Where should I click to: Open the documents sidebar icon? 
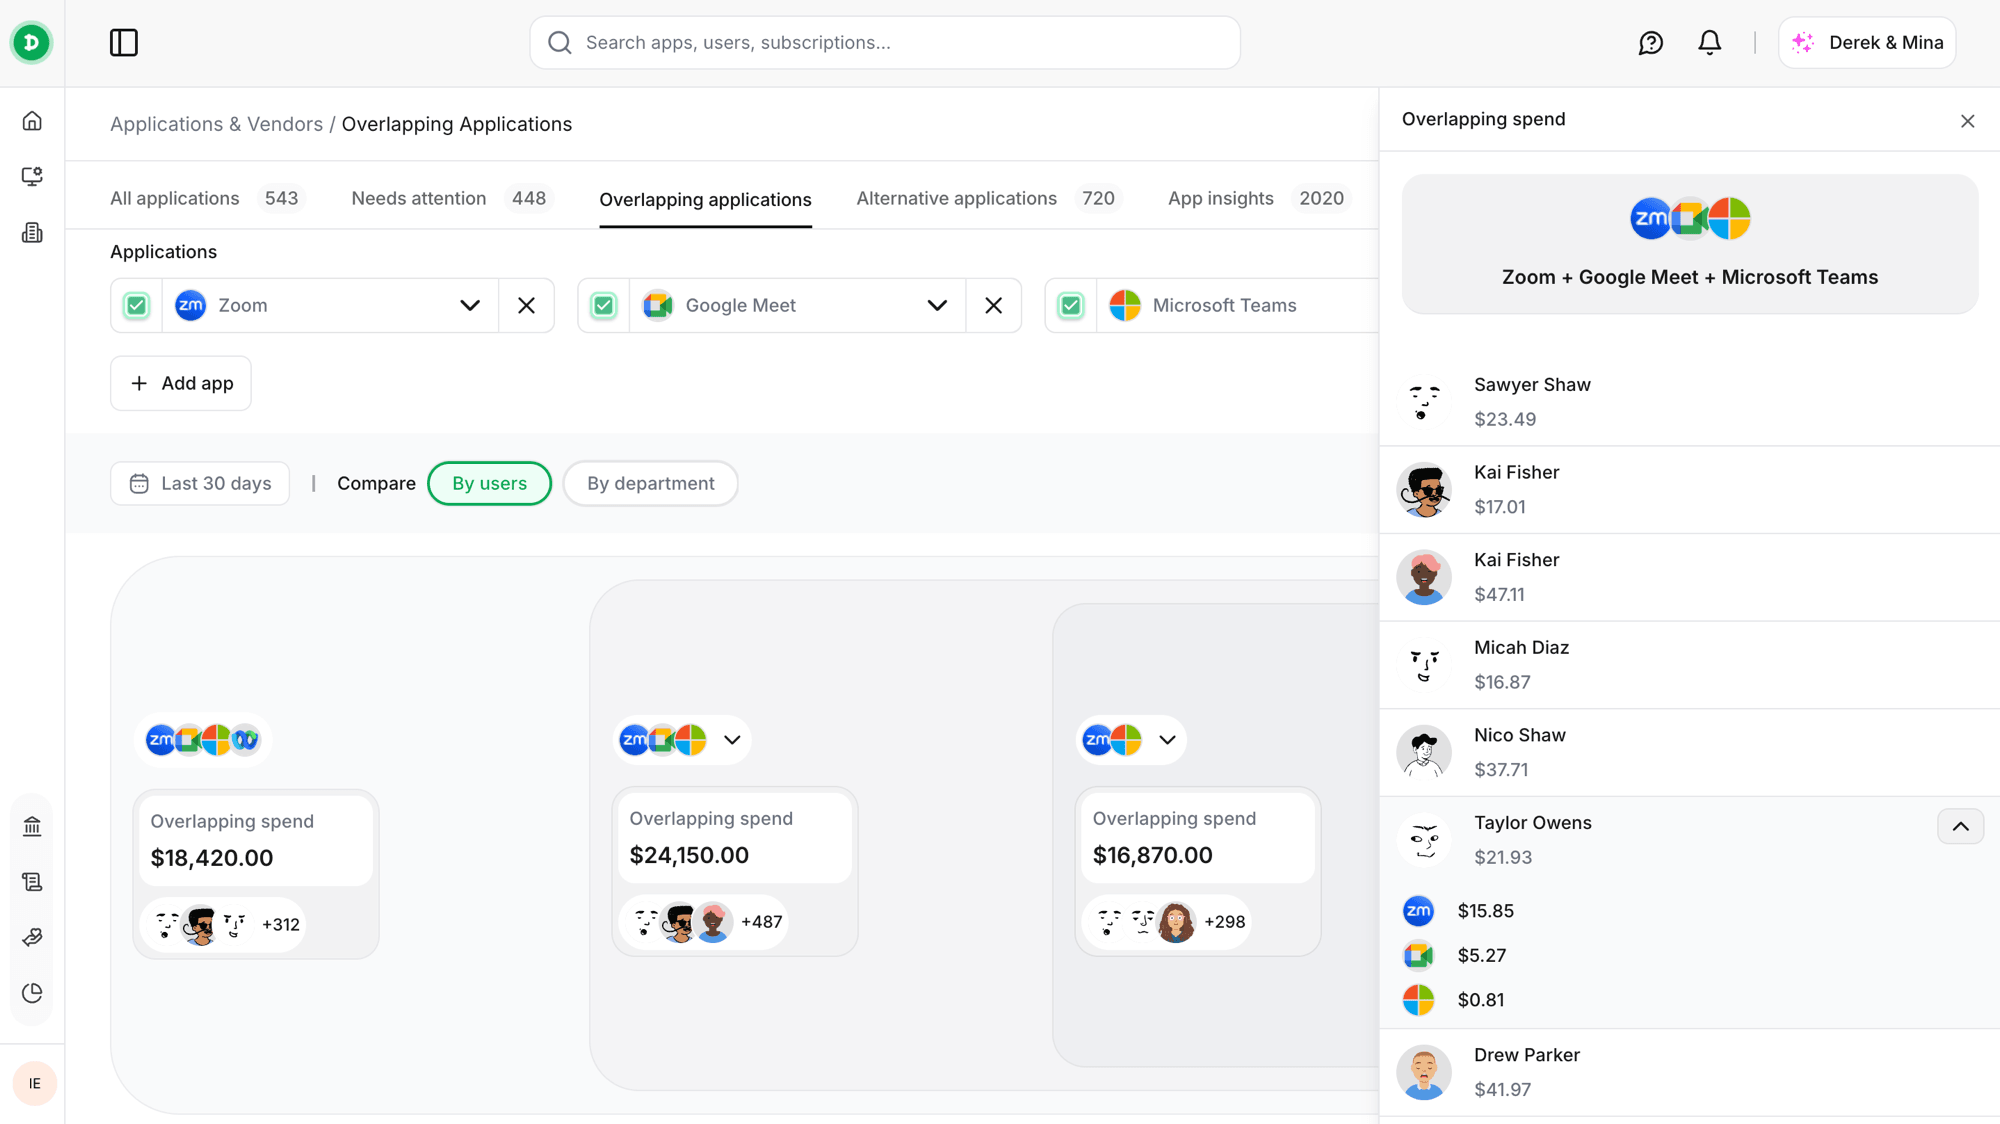pos(32,233)
